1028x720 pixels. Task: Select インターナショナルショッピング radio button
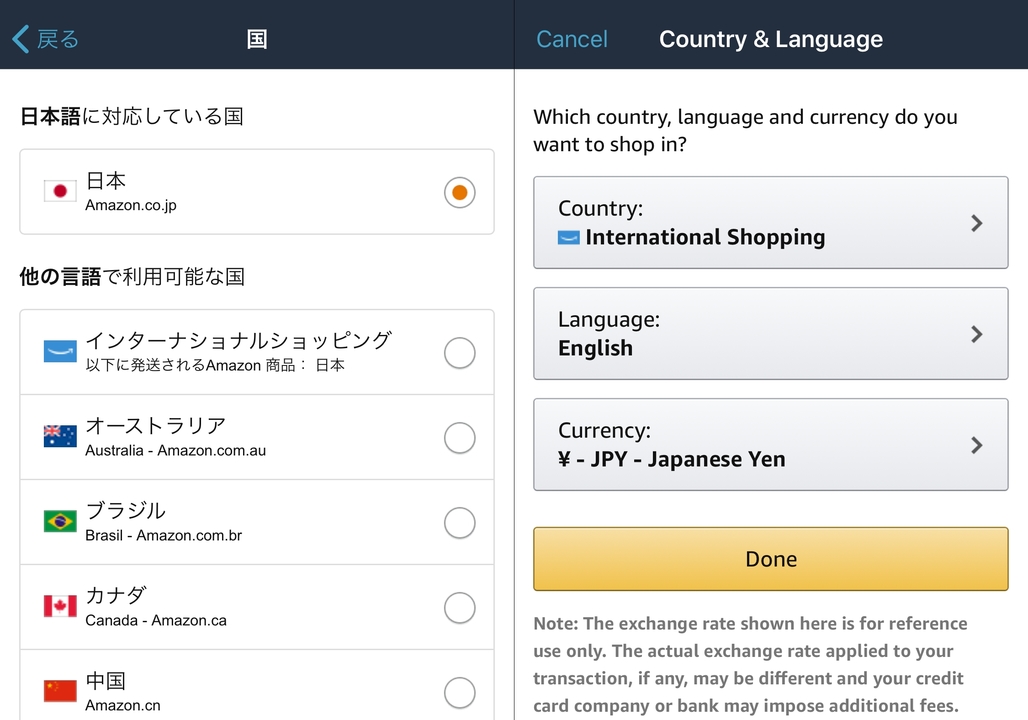[x=460, y=353]
